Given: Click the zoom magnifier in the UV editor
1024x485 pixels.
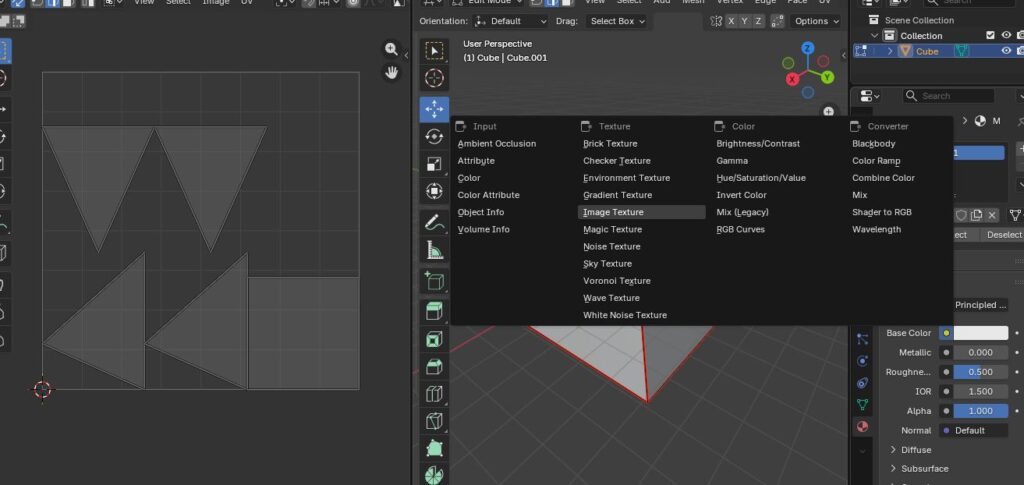Looking at the screenshot, I should tap(392, 49).
